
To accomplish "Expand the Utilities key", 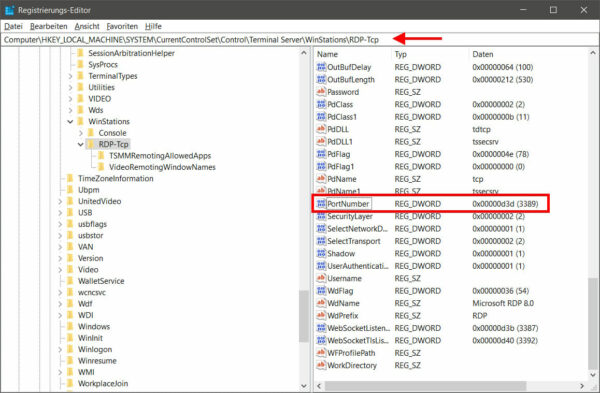I will (x=70, y=88).
